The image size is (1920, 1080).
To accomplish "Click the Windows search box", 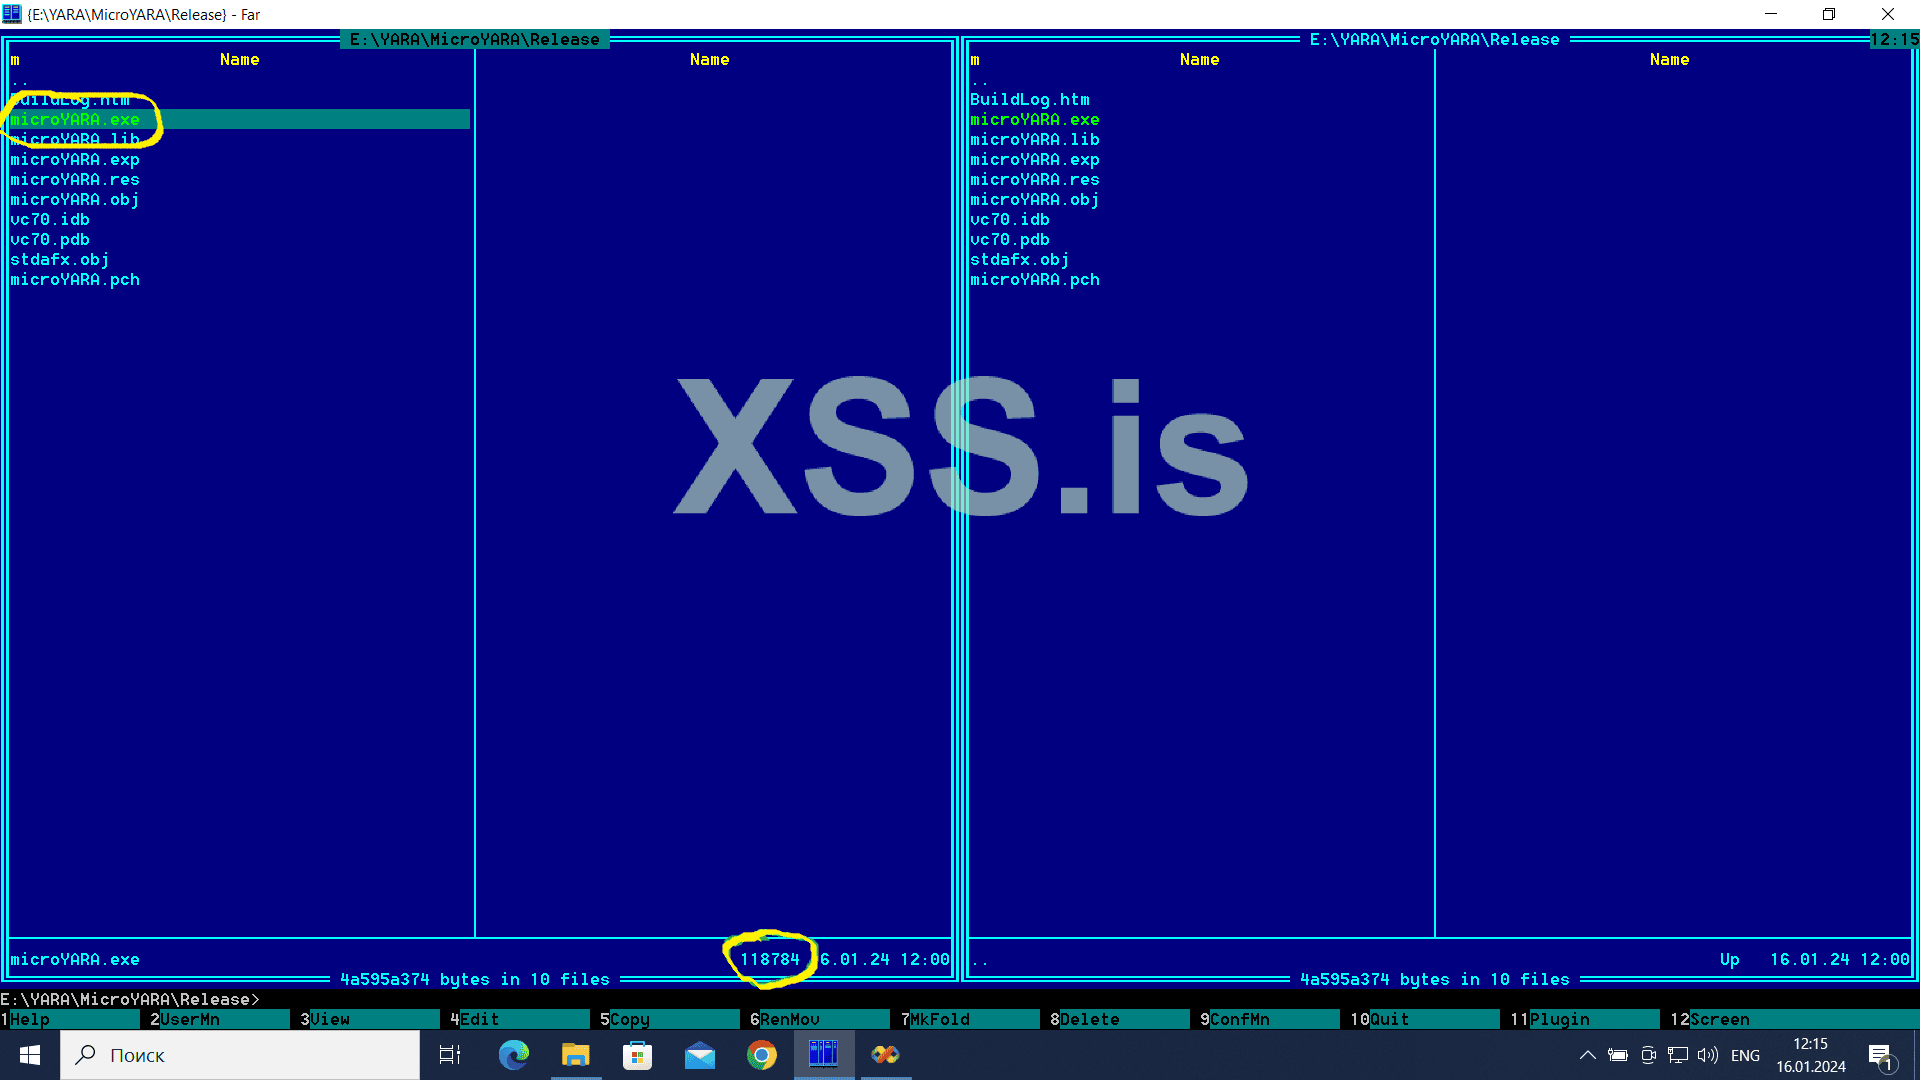I will click(x=240, y=1055).
